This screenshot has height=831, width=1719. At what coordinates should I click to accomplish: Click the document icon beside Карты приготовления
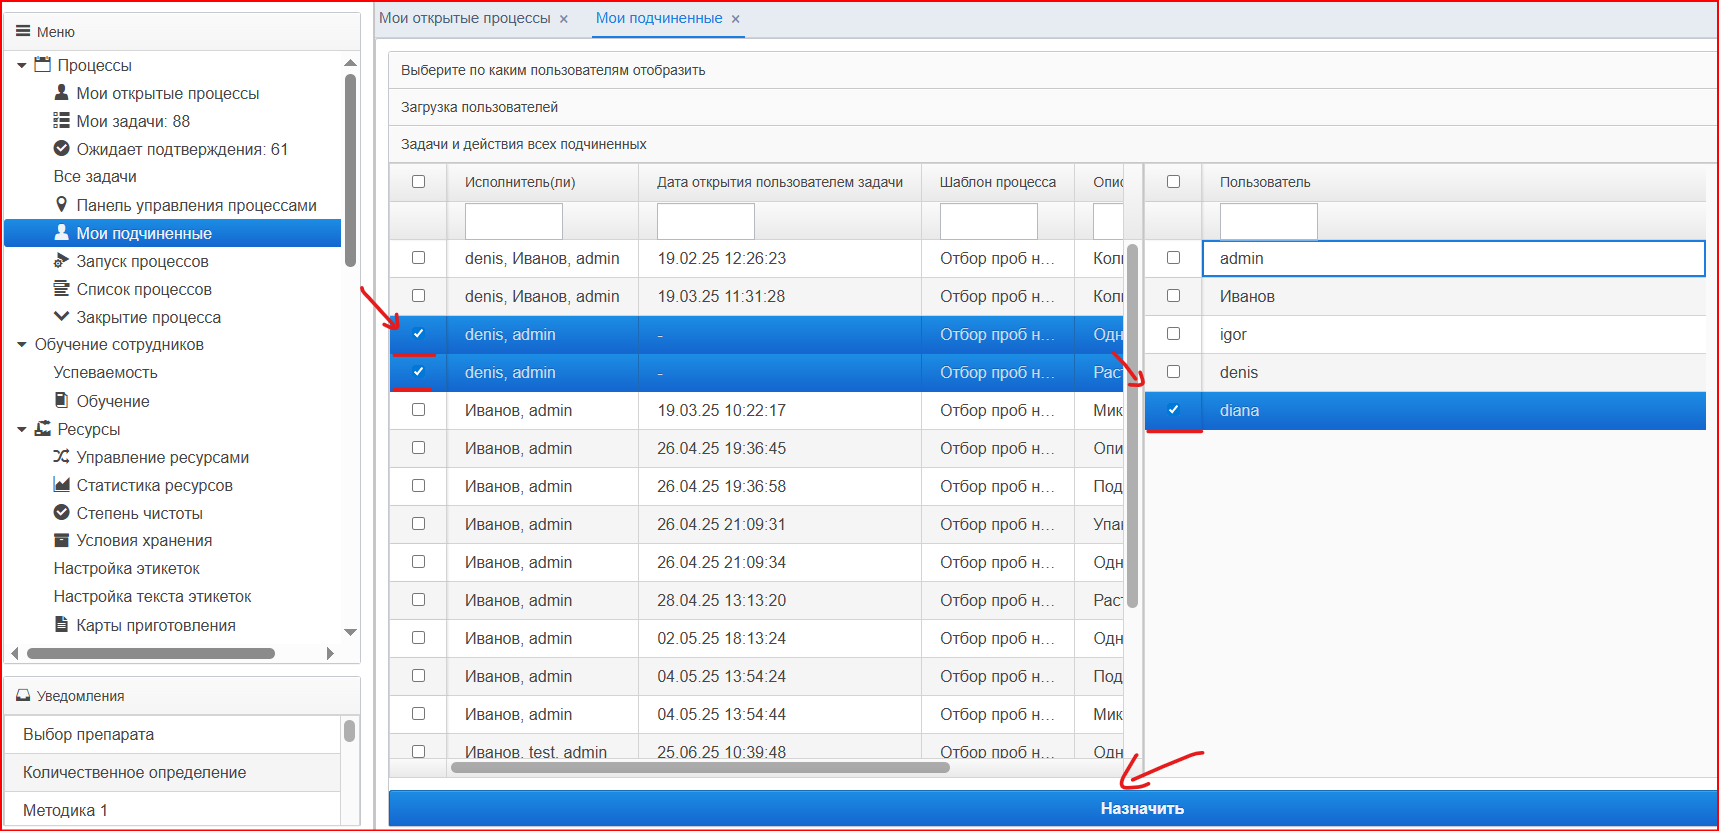(61, 624)
